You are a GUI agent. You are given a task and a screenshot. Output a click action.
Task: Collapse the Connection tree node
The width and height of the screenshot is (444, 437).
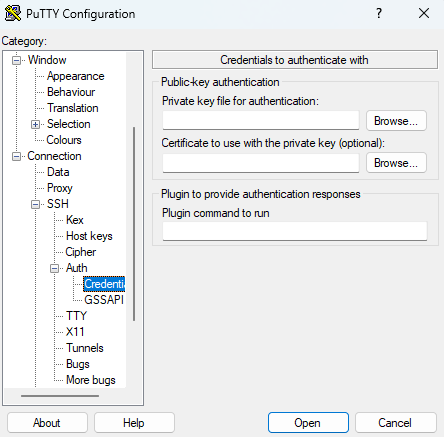(16, 156)
